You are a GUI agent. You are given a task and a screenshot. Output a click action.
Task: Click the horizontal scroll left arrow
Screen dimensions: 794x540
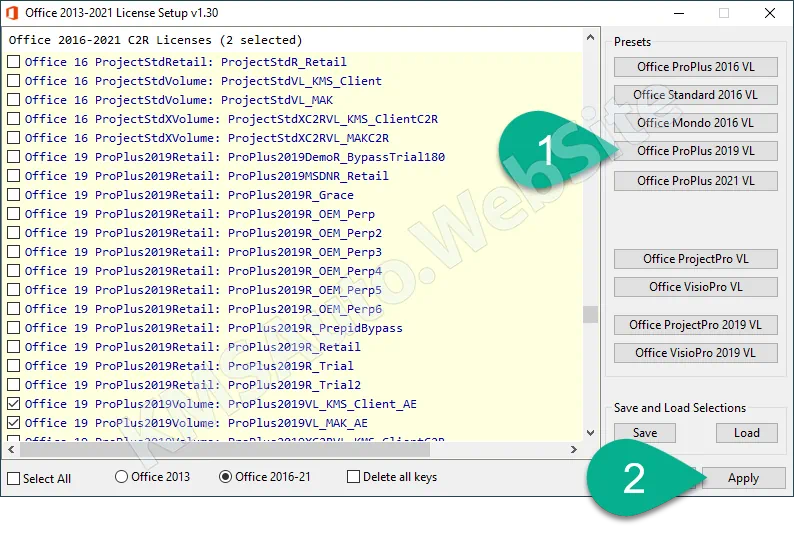point(11,449)
